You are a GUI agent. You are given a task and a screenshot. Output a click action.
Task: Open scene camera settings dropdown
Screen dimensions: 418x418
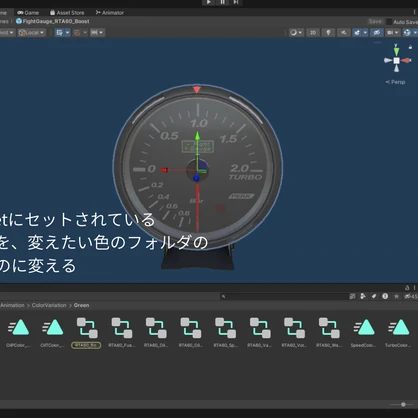tap(393, 33)
